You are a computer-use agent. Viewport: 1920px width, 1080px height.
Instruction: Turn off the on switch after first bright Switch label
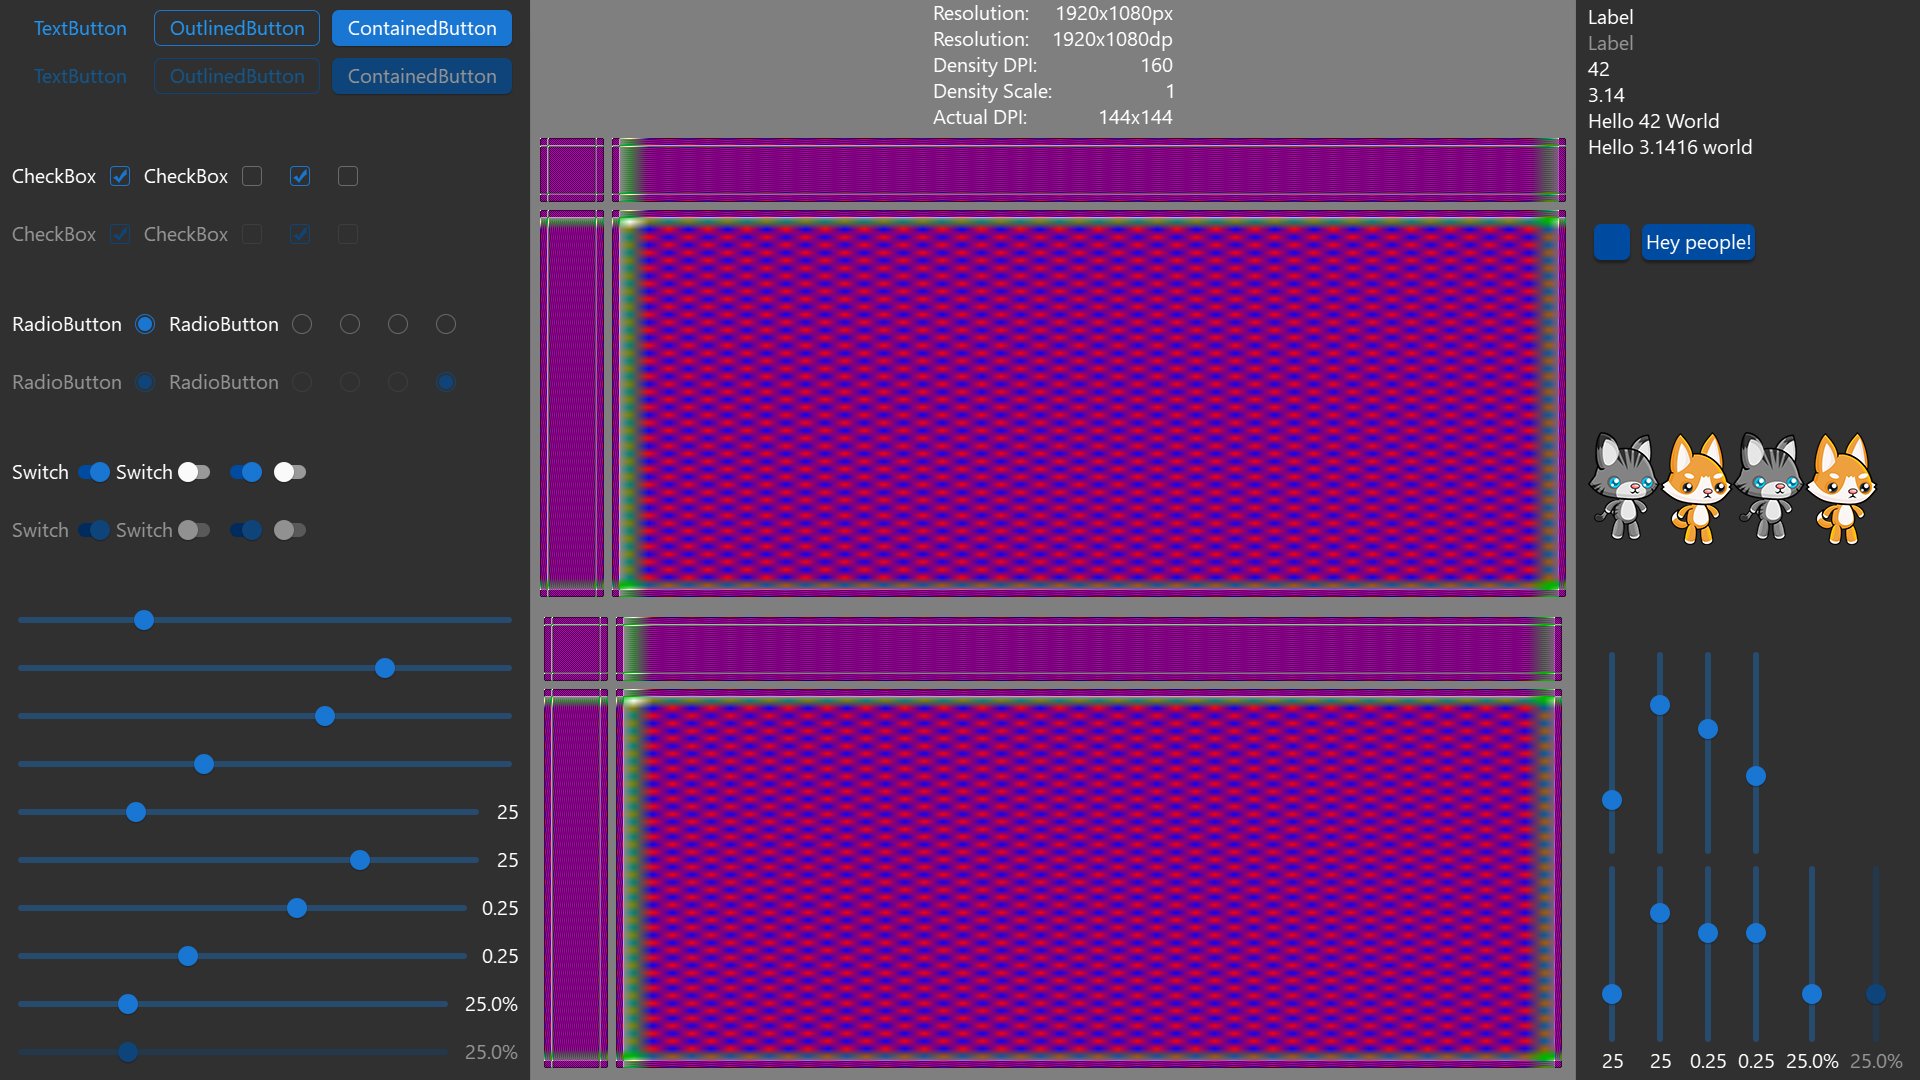[x=94, y=472]
